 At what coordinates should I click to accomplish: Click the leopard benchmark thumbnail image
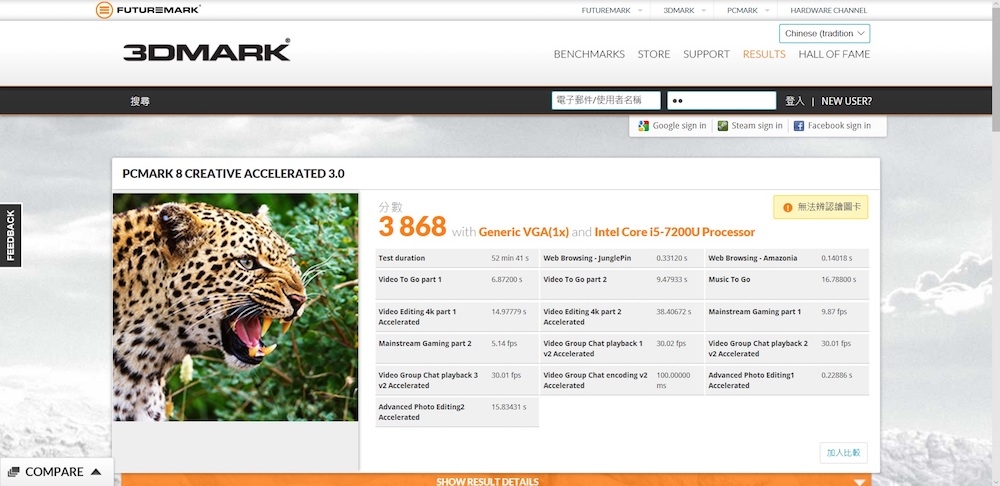click(x=235, y=307)
